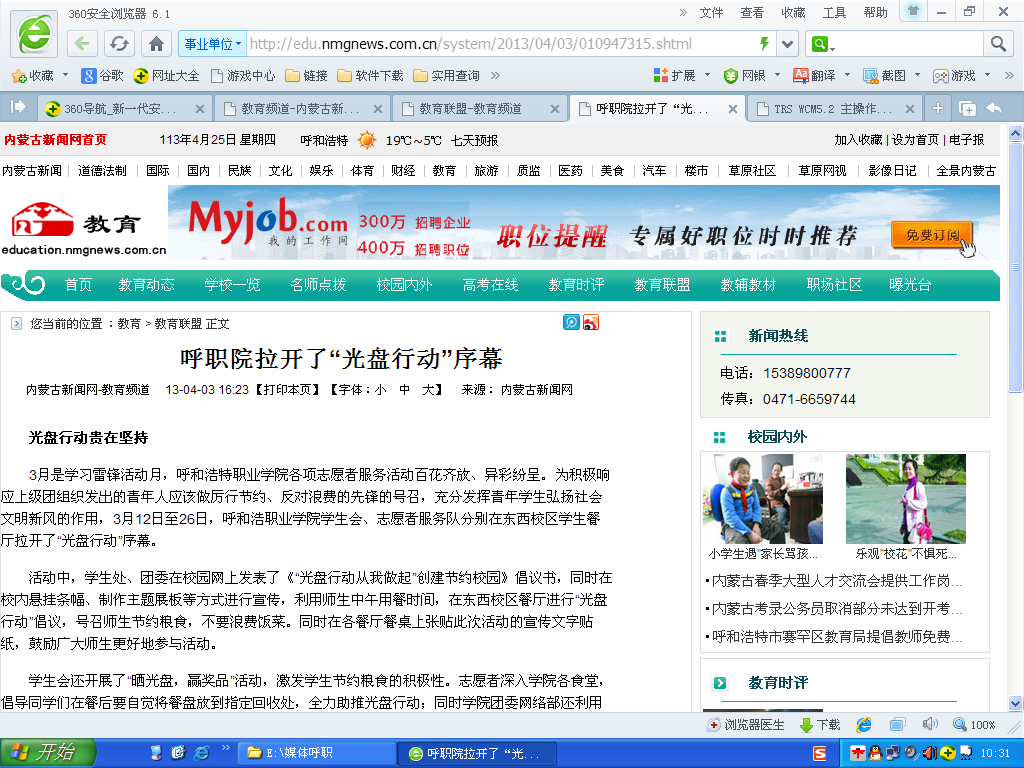Open 浏览器医生 in status bar
The image size is (1024, 768).
pyautogui.click(x=745, y=725)
